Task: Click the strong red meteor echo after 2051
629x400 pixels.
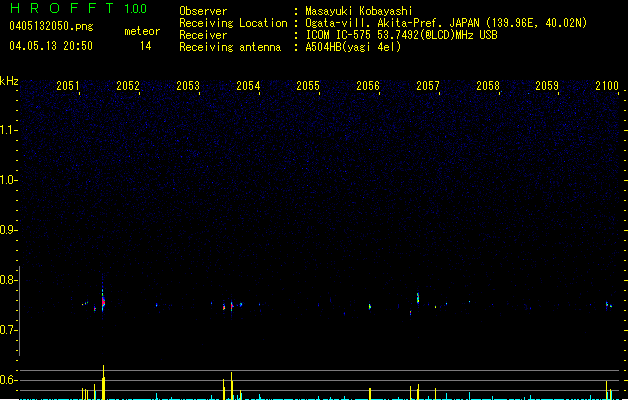Action: click(103, 302)
